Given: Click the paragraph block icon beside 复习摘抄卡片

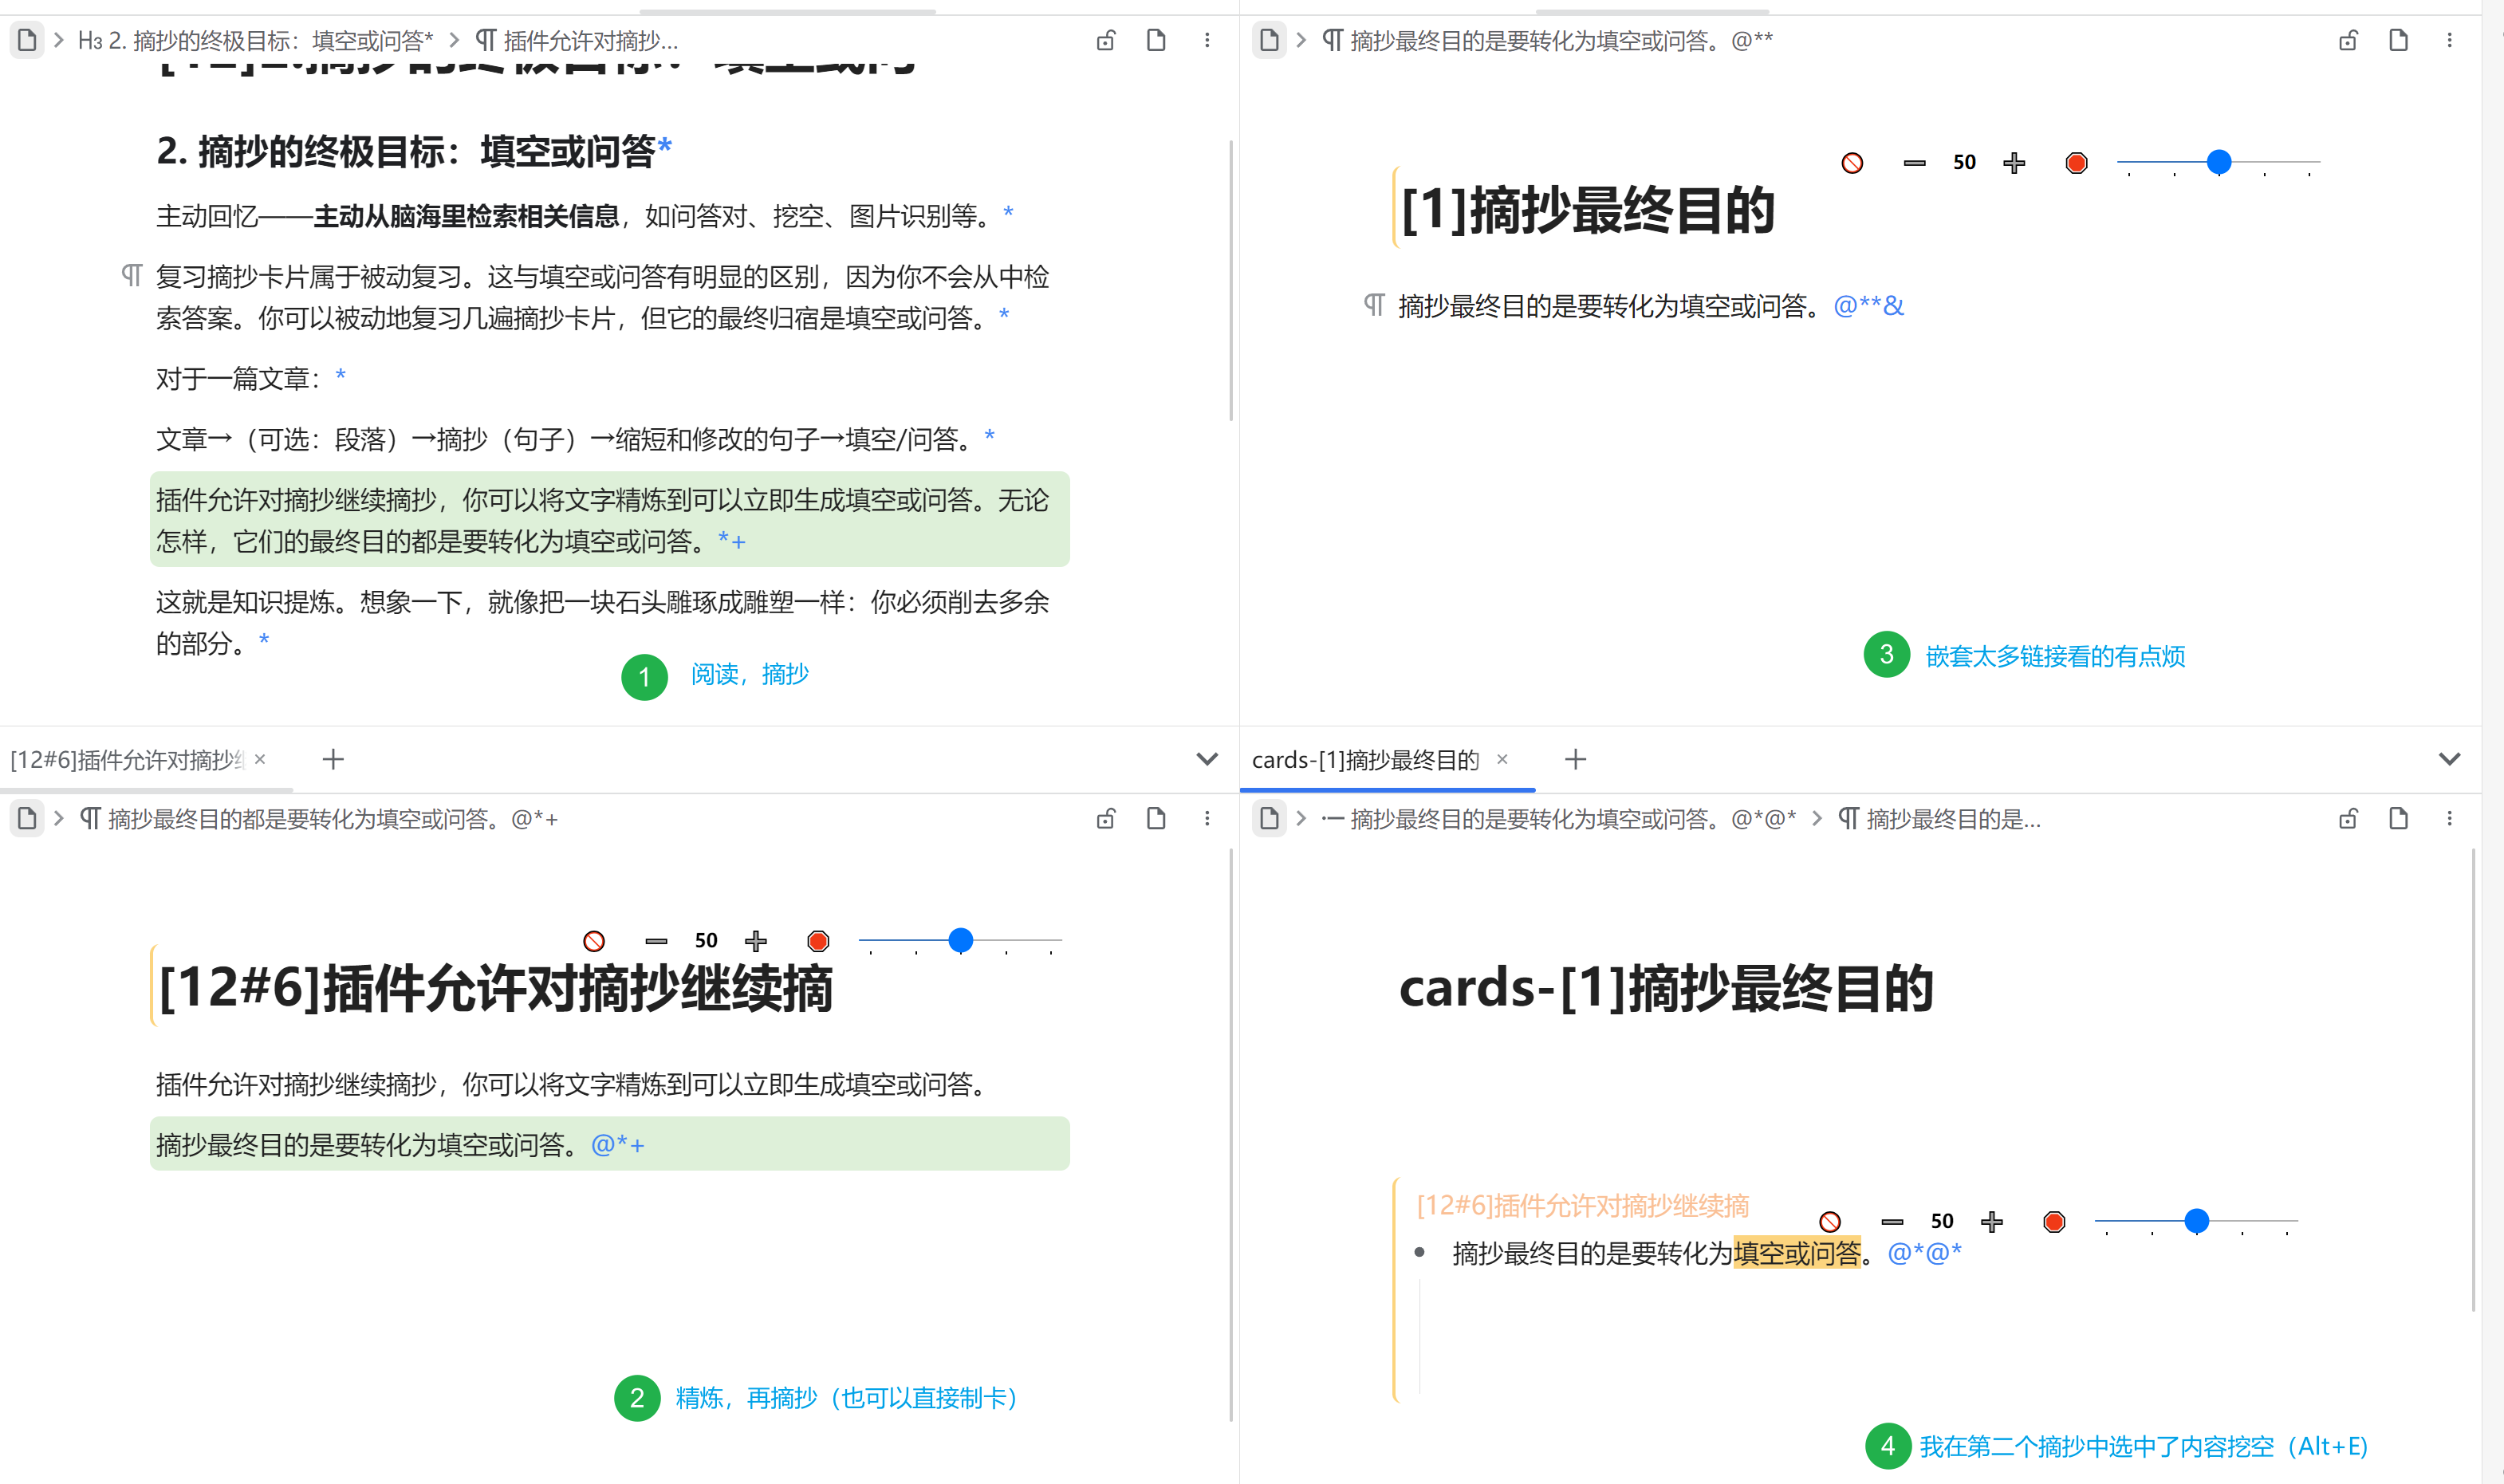Looking at the screenshot, I should point(132,275).
